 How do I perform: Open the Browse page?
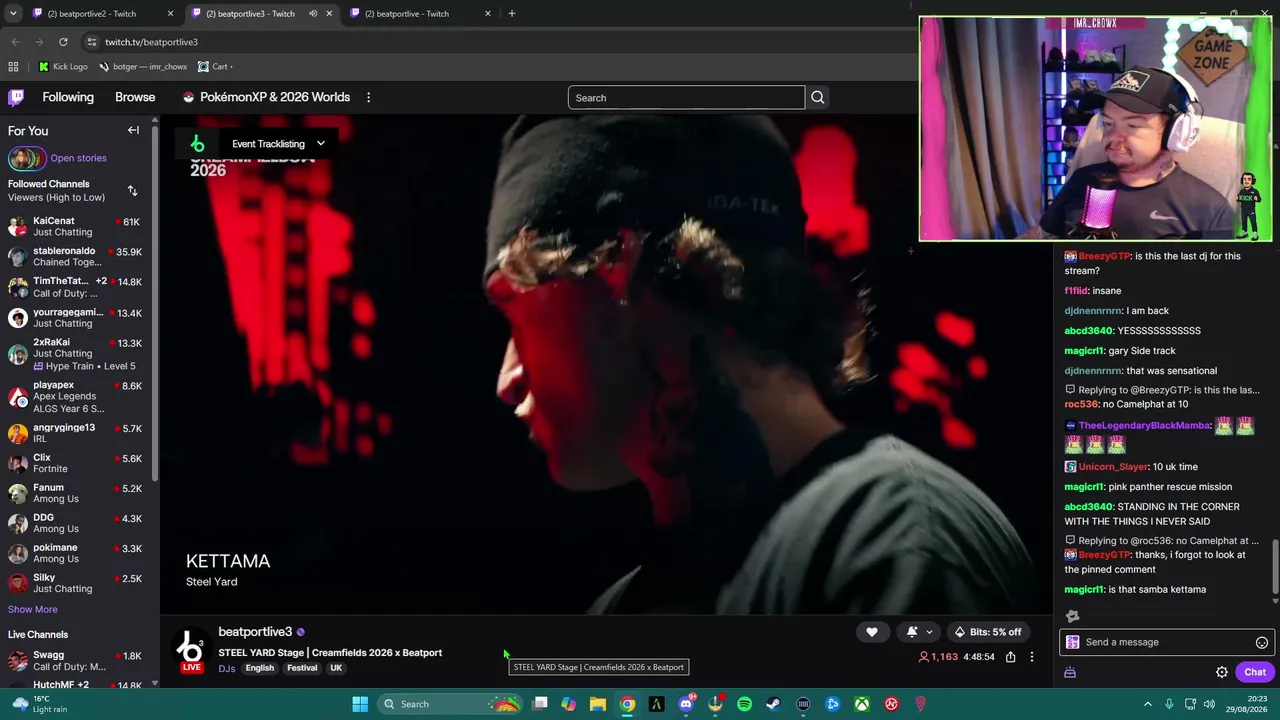135,97
